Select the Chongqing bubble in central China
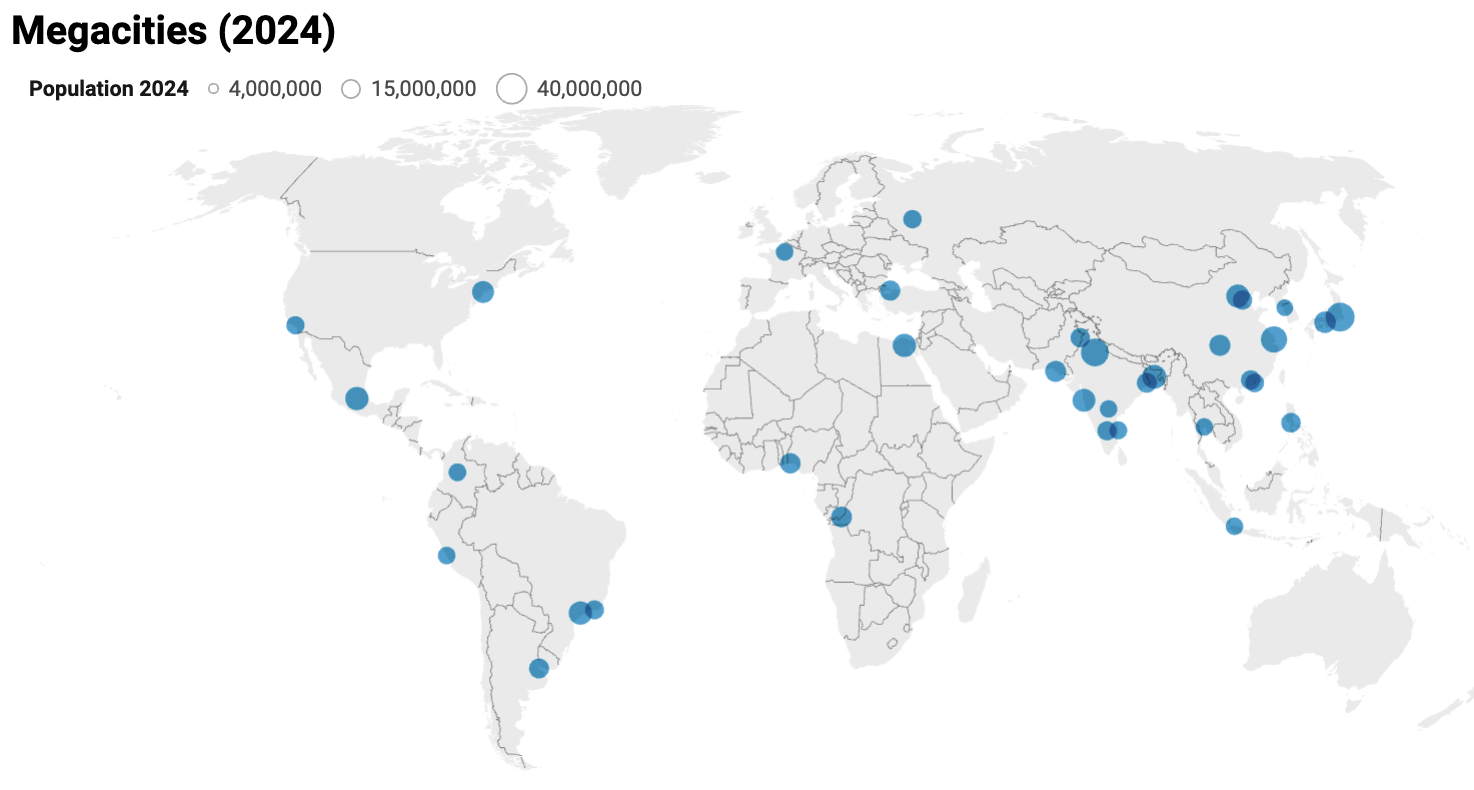Image resolution: width=1474 pixels, height=790 pixels. click(1219, 345)
